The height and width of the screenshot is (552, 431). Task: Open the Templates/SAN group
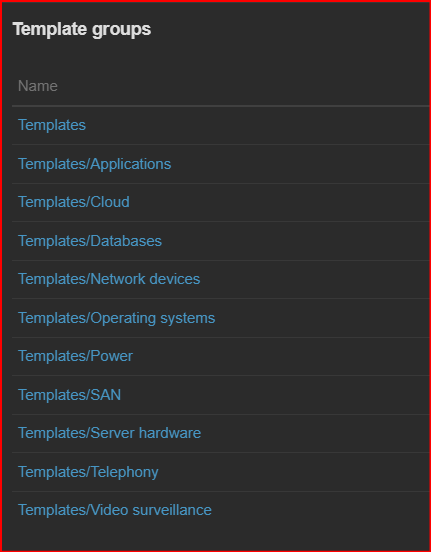point(69,395)
